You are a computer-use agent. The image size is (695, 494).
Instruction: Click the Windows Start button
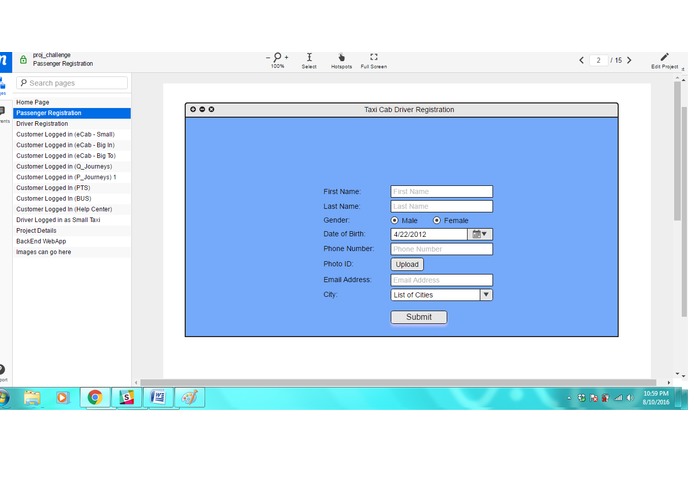[x=4, y=398]
